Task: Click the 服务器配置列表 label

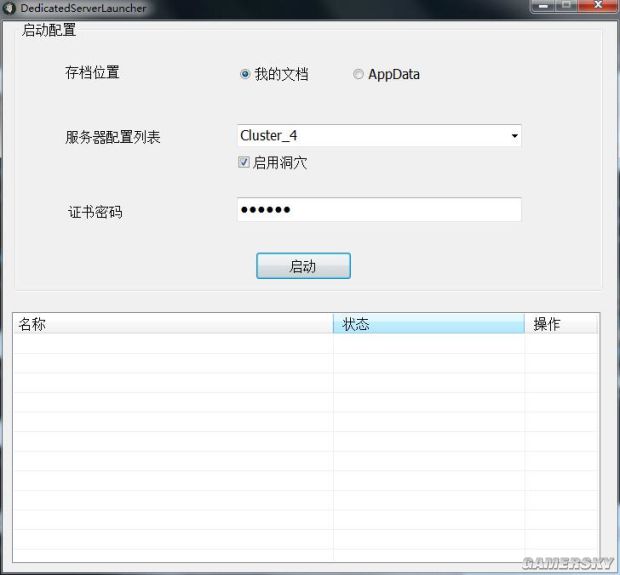Action: pos(112,137)
